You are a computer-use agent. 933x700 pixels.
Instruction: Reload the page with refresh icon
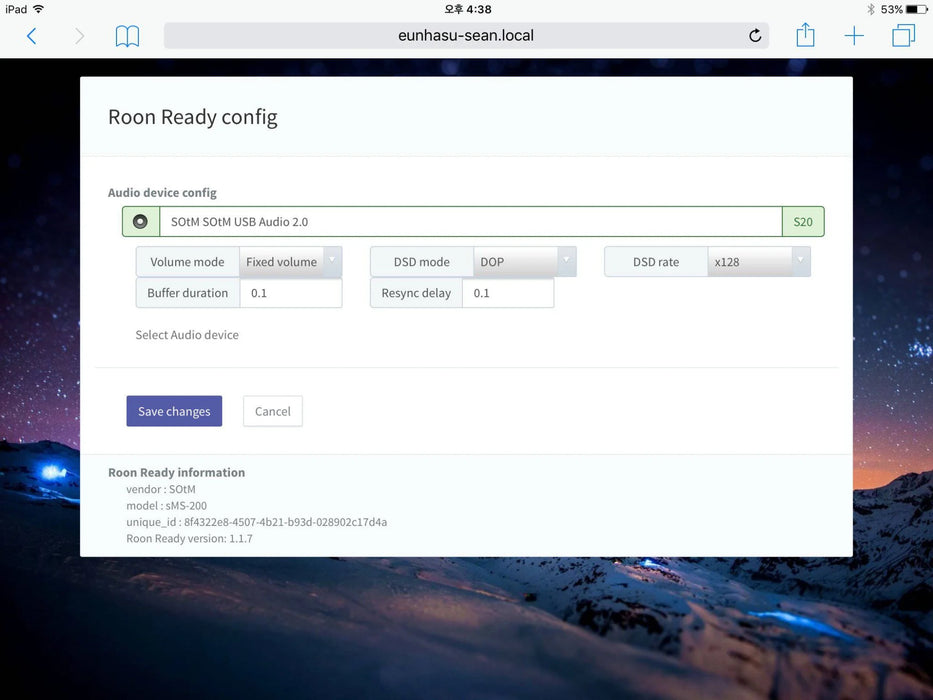pos(755,36)
